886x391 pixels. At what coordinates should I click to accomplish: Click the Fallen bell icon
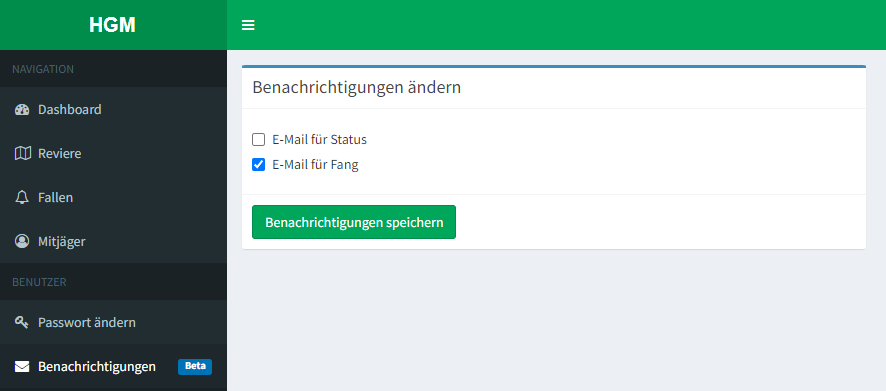[x=22, y=197]
